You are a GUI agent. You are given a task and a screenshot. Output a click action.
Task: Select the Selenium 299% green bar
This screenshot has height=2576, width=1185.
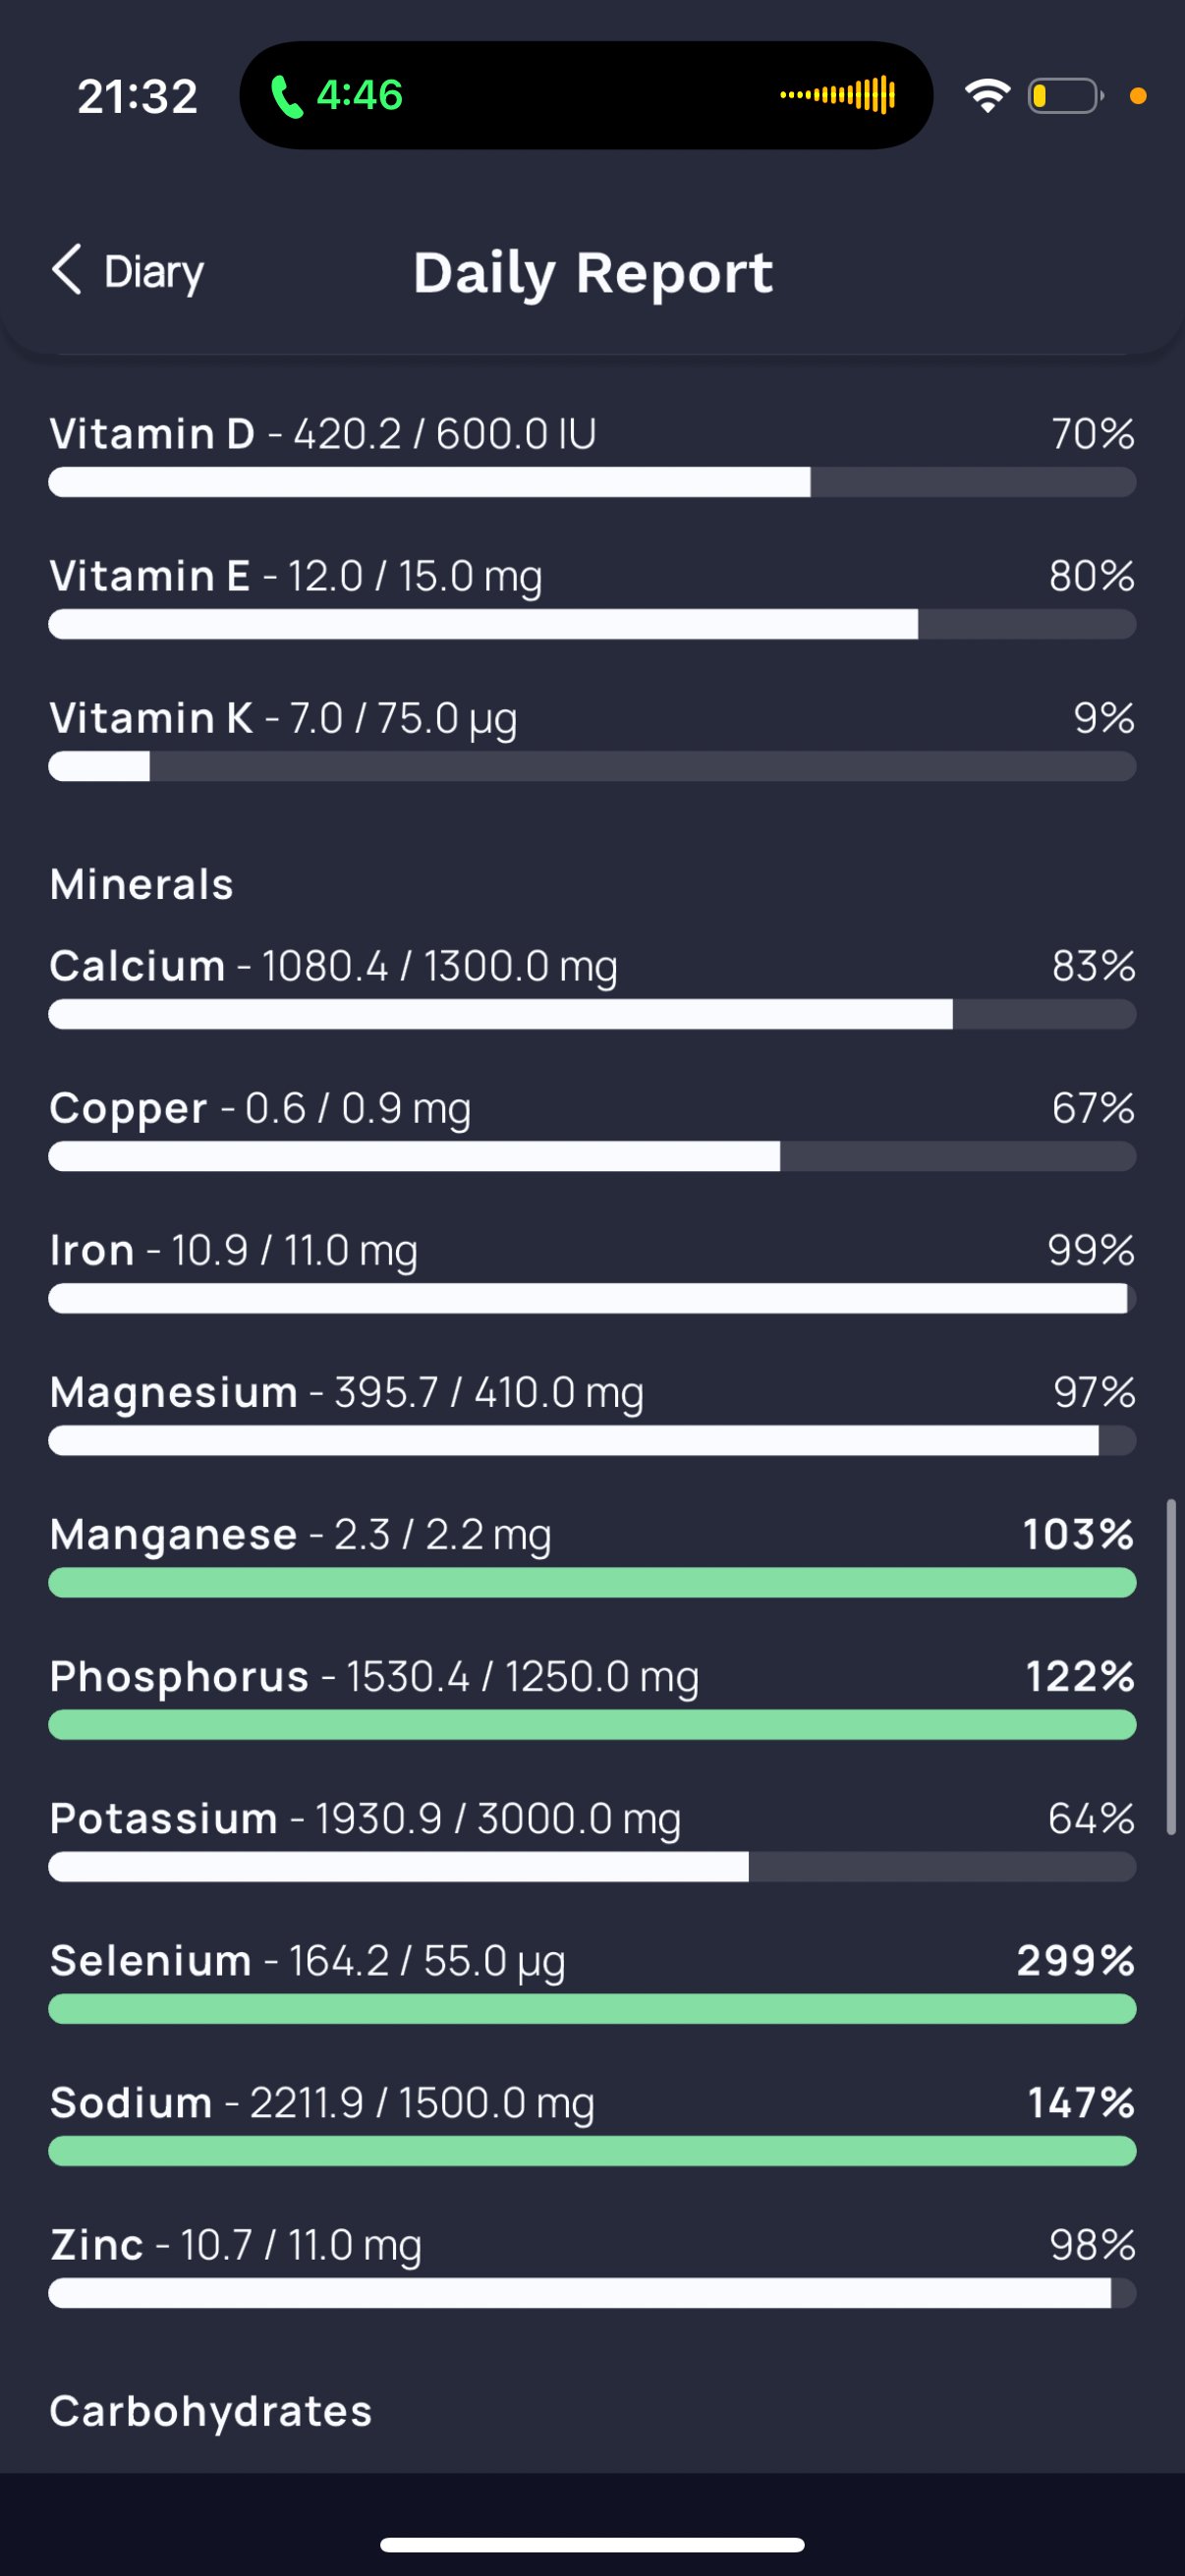592,2009
